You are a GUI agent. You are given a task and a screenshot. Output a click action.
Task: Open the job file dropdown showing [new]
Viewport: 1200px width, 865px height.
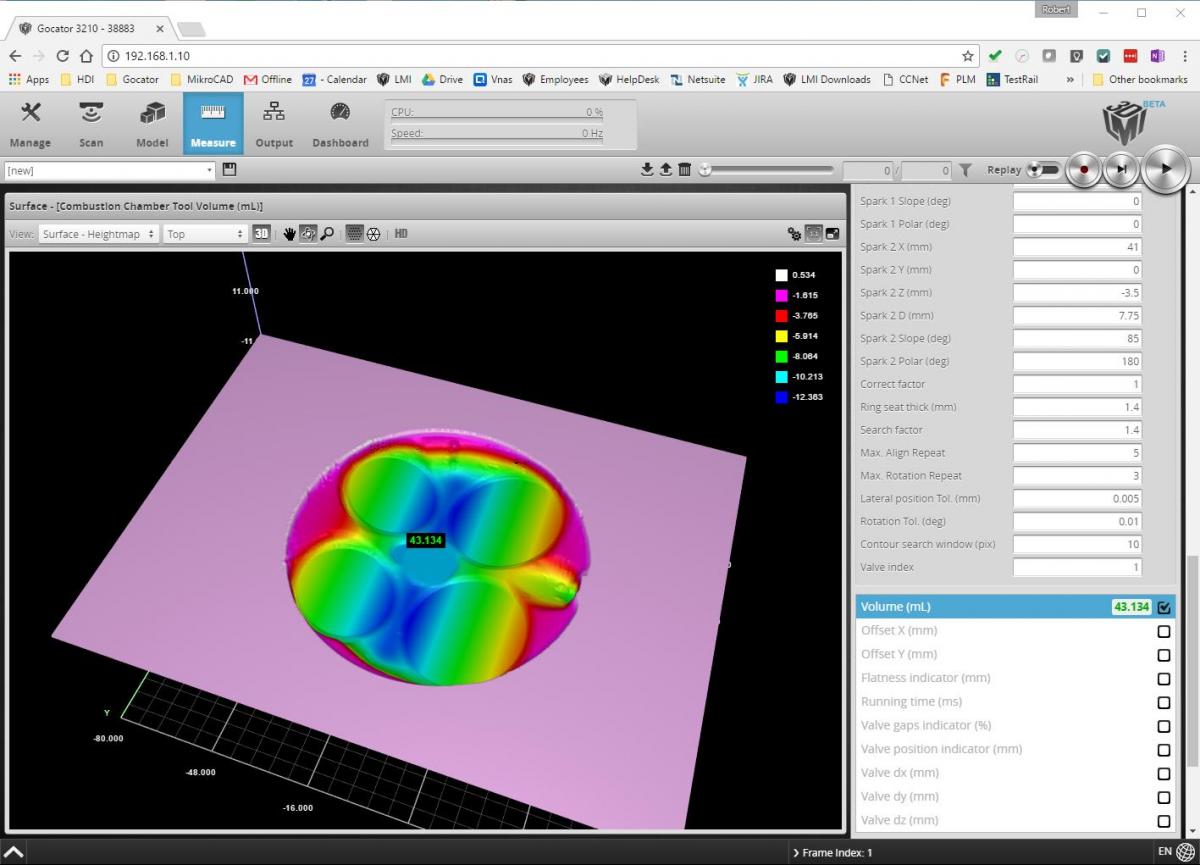(110, 170)
